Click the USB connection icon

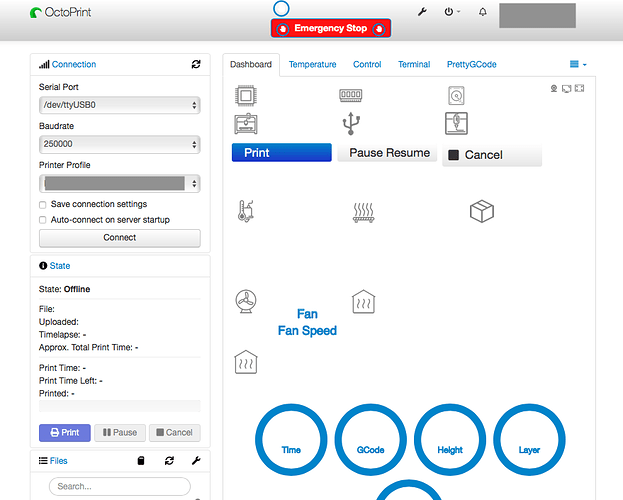point(351,124)
